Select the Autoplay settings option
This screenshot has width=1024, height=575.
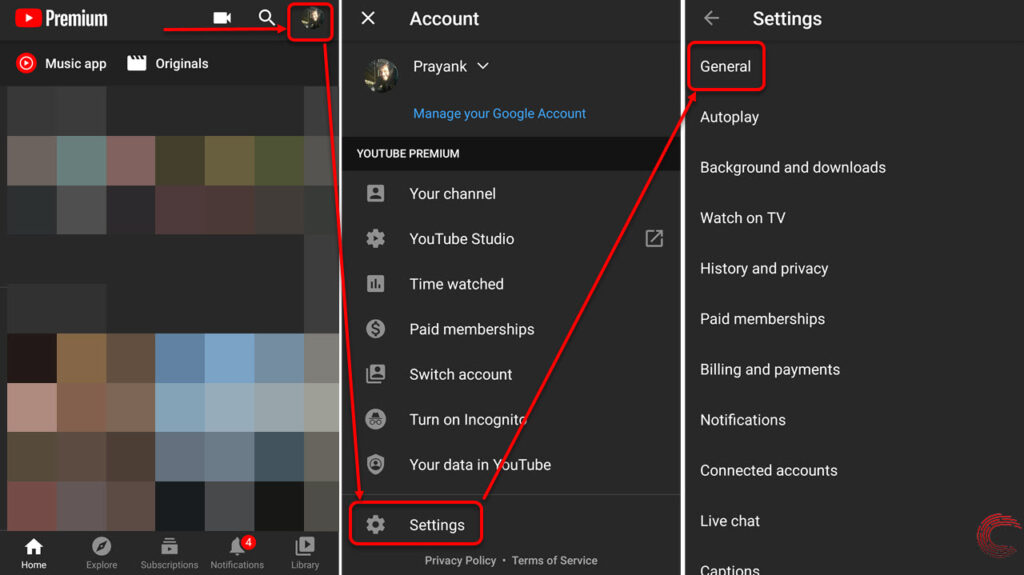point(729,117)
